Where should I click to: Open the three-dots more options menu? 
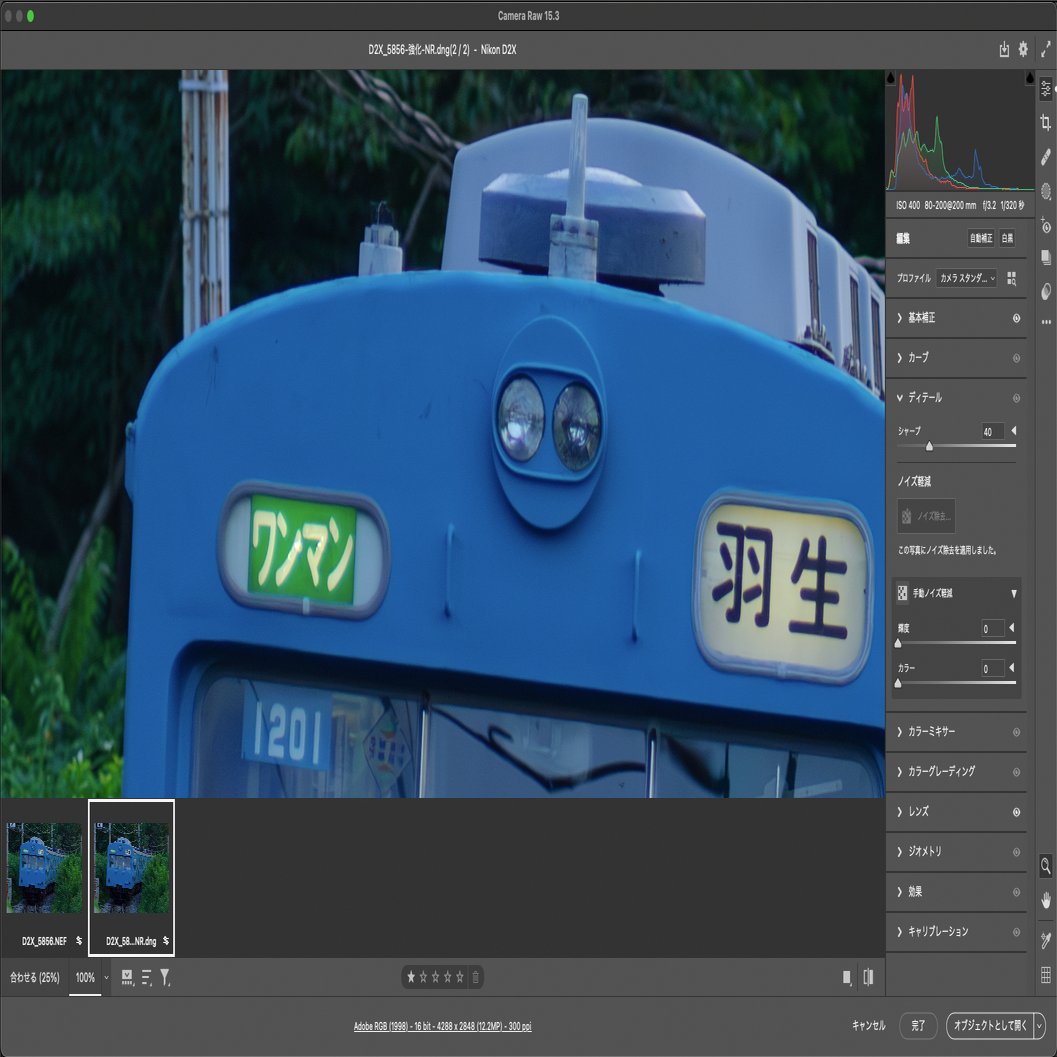(1046, 322)
